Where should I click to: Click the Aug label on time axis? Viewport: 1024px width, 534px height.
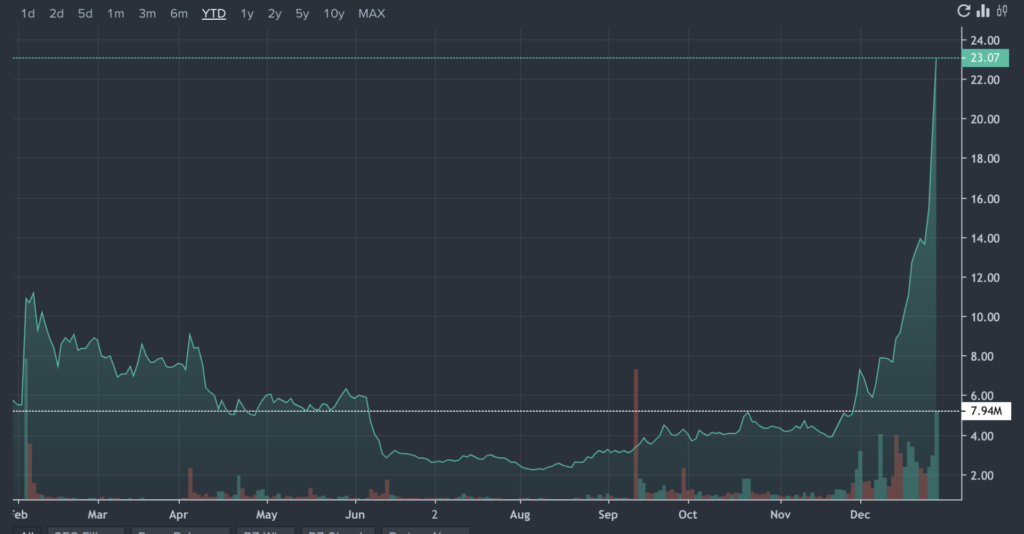tap(520, 516)
